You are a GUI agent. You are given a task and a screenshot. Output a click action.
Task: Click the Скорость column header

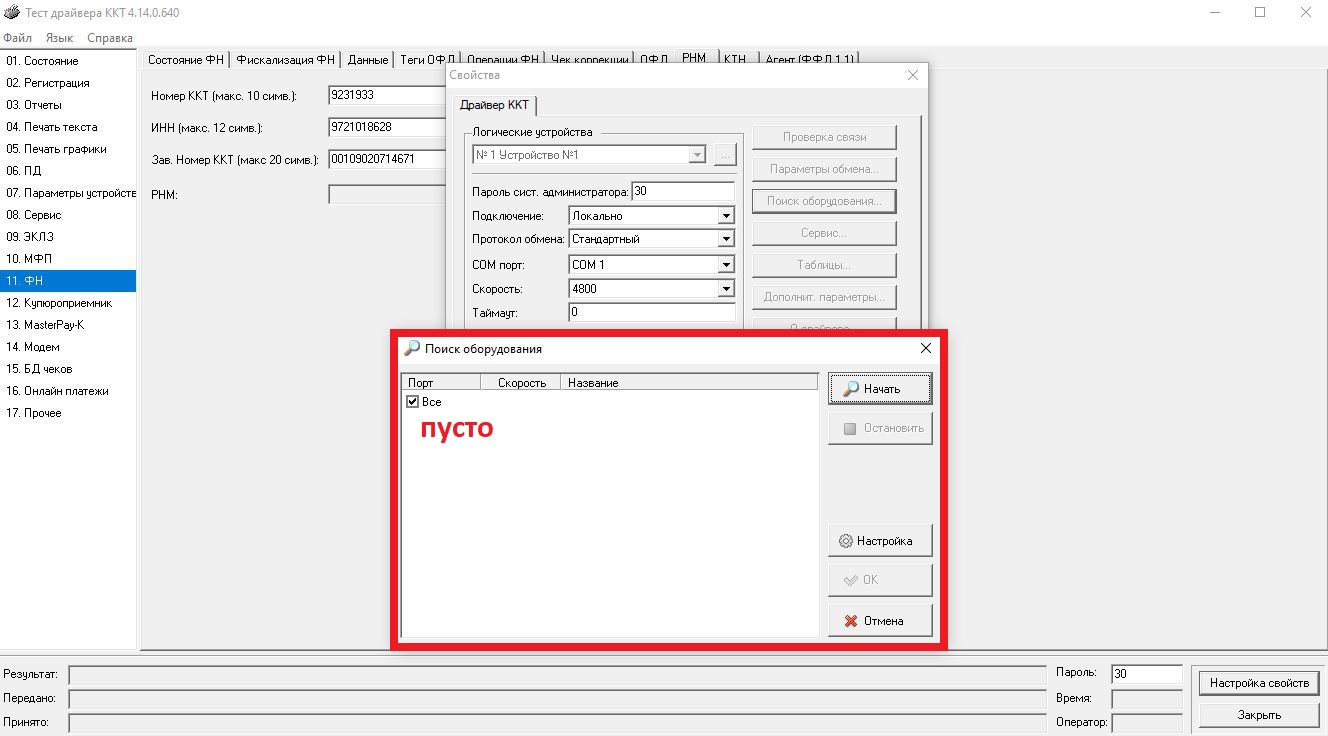pyautogui.click(x=521, y=383)
